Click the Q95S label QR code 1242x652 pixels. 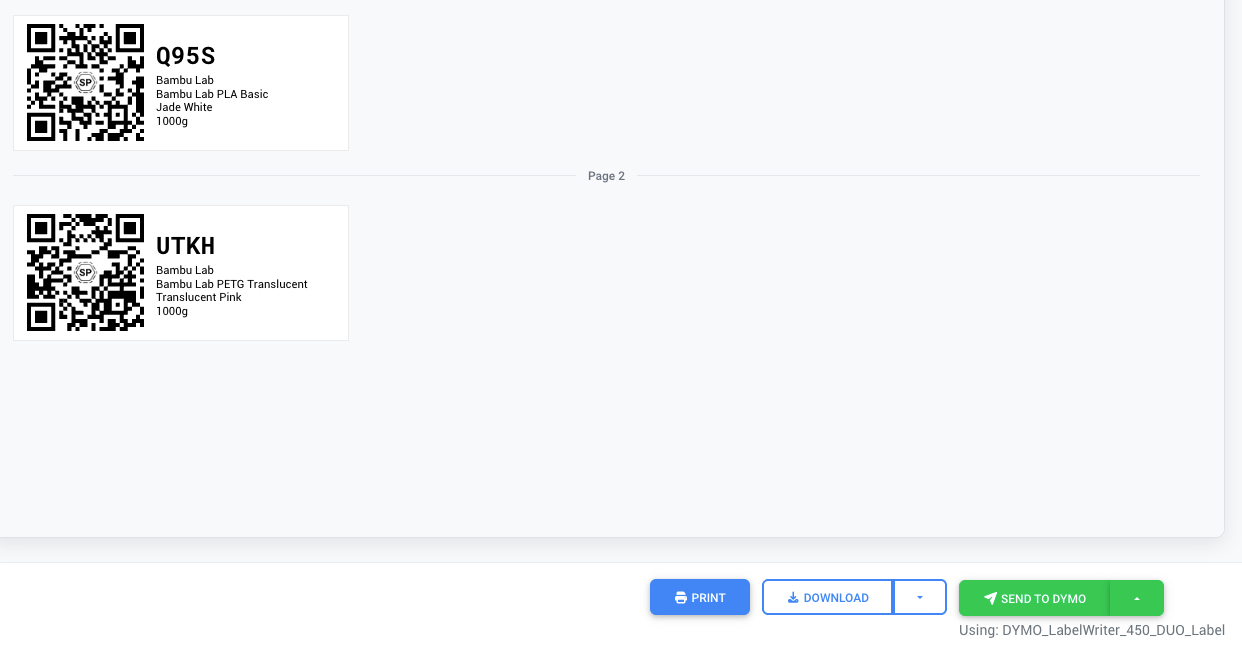[85, 83]
